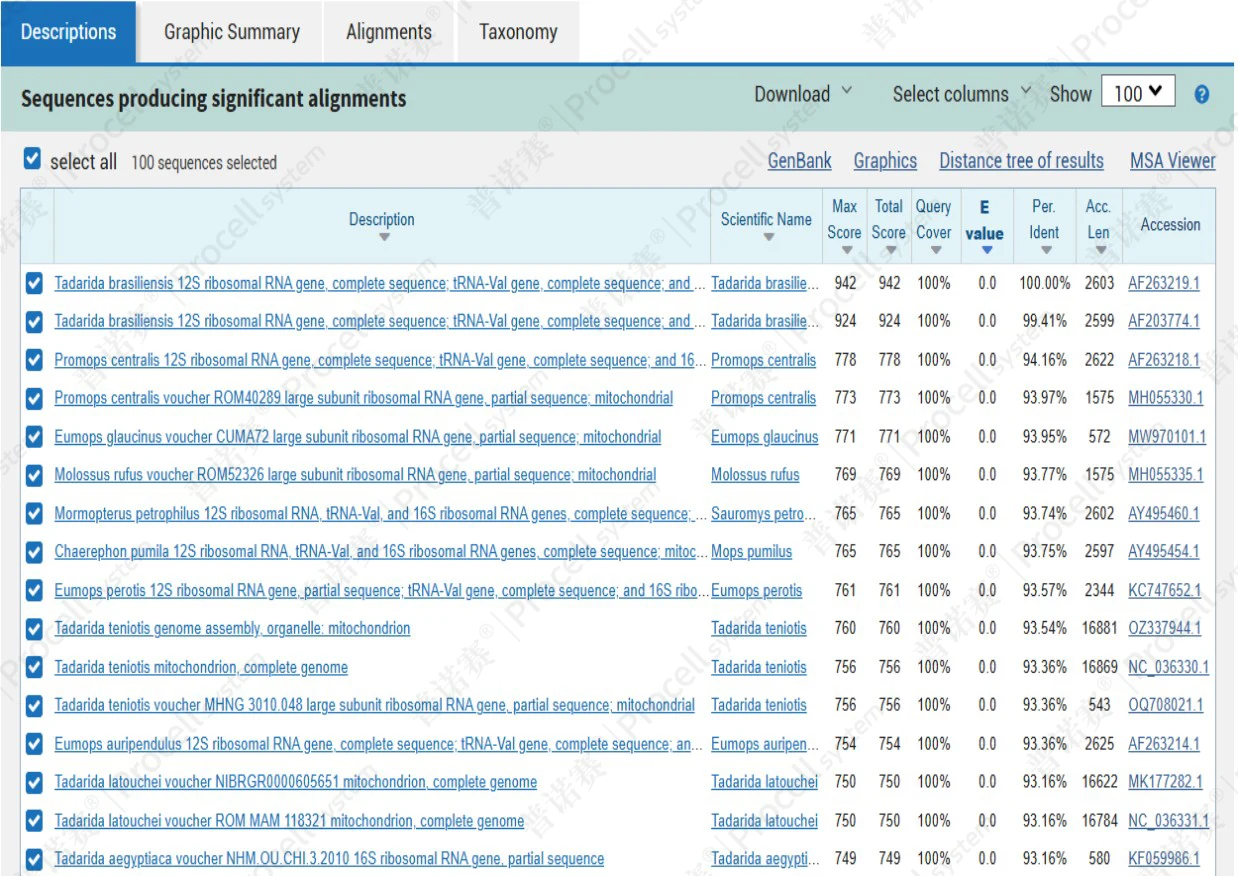Image resolution: width=1238 pixels, height=876 pixels.
Task: Sort results by Query Cover arrow
Action: click(x=933, y=250)
